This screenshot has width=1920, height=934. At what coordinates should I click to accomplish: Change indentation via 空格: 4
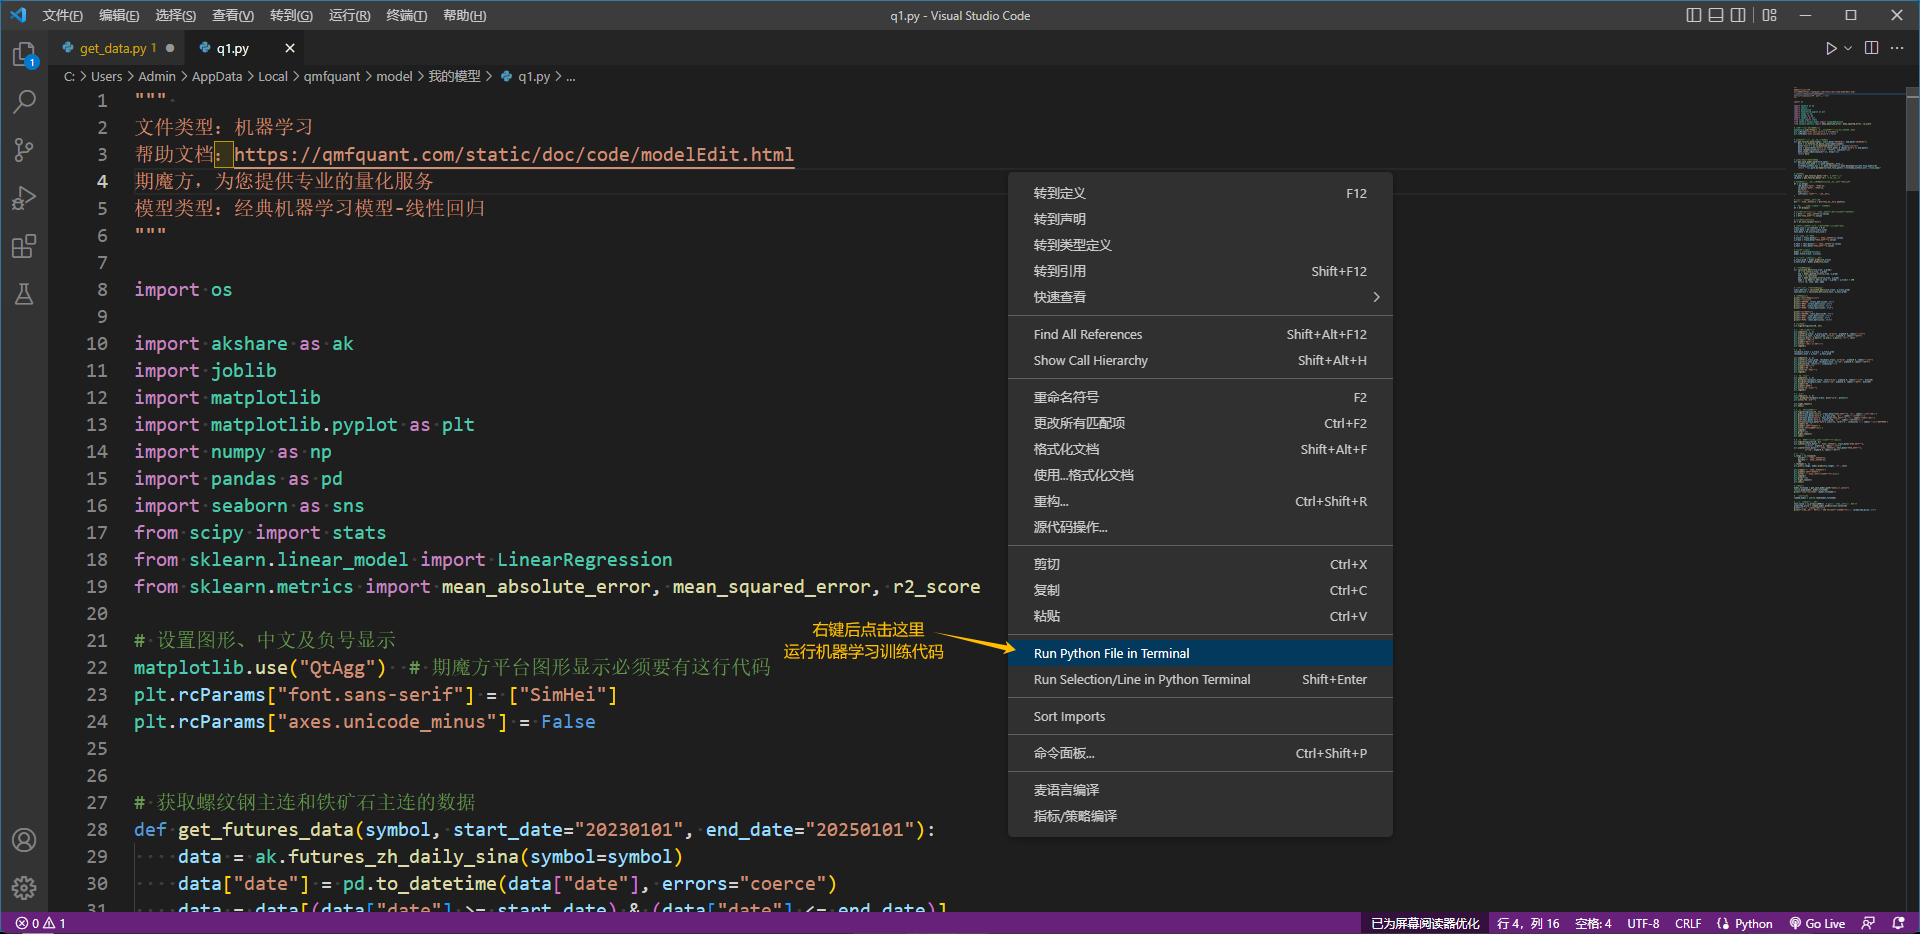1593,923
